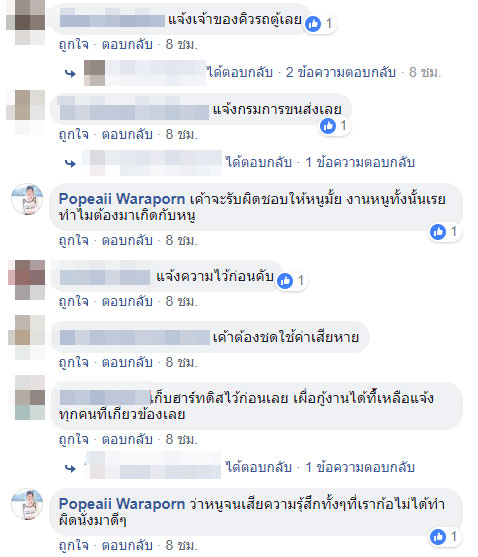Screen dimensions: 478x557
Task: Expand the 1 ข้อความตอบกลับ under the 'เก็บฮาร์ทดิส' comment
Action: (x=360, y=467)
